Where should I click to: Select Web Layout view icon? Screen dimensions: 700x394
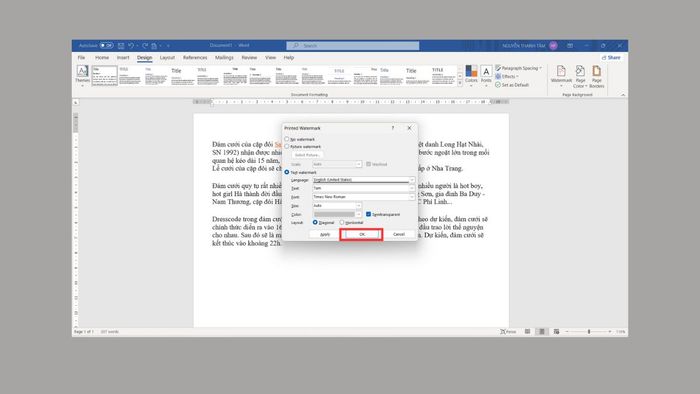[x=556, y=332]
